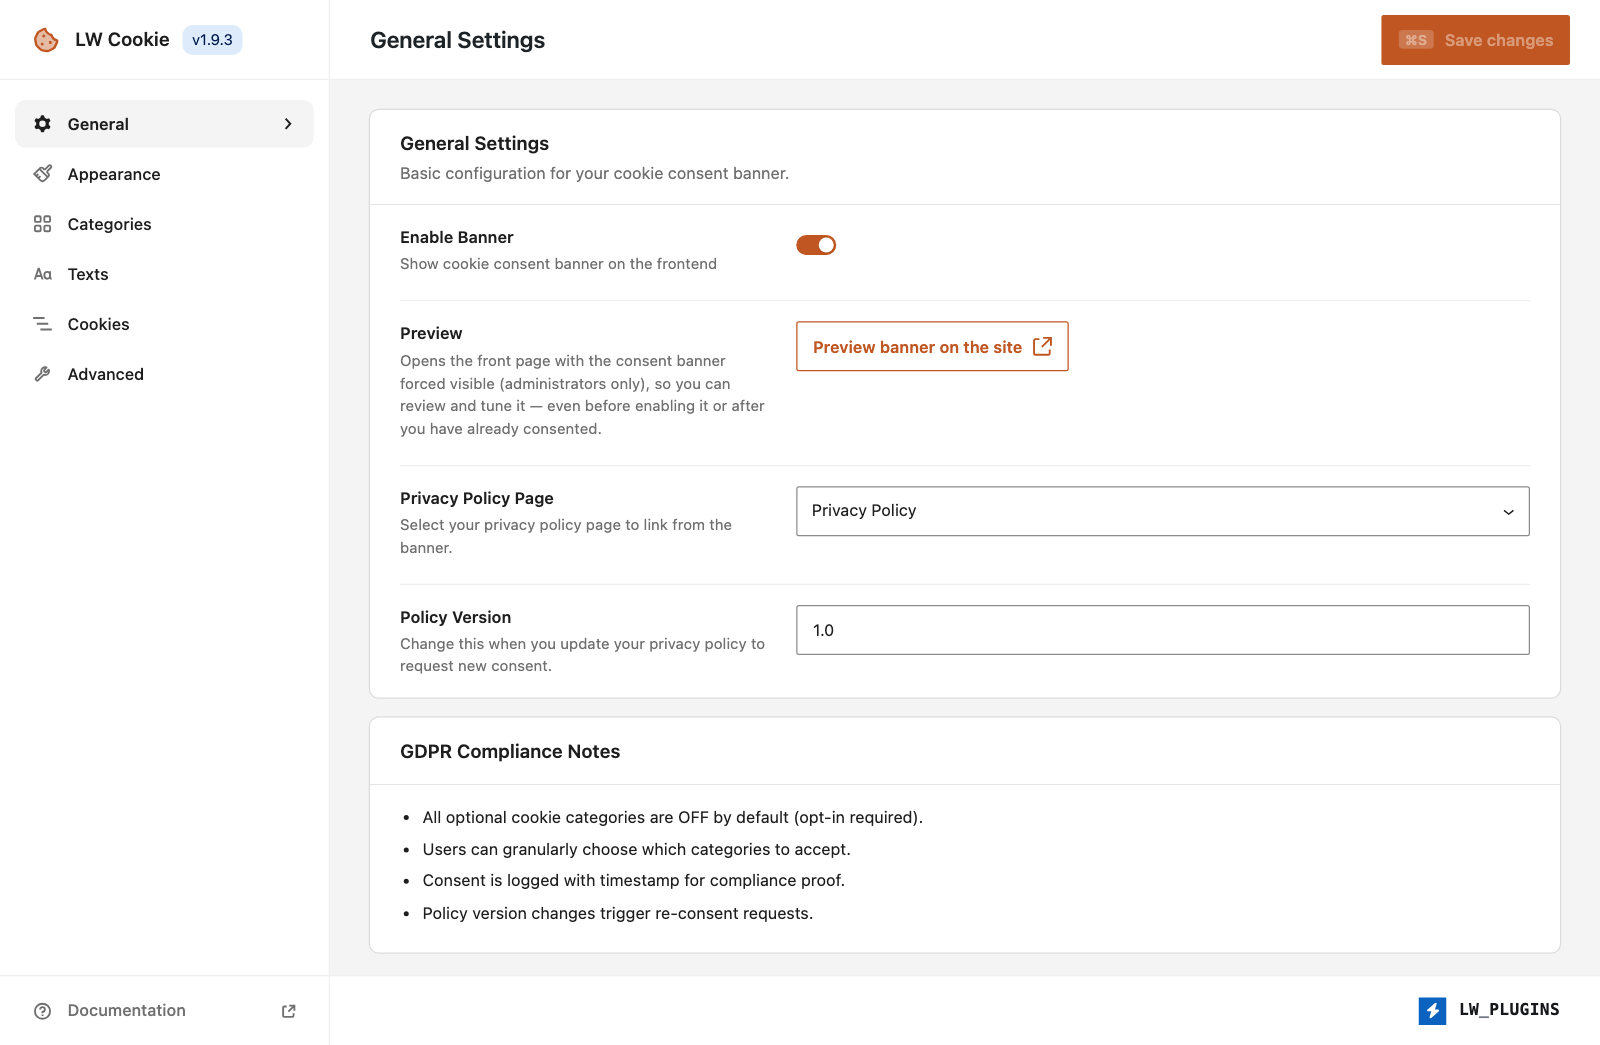Open the Appearance settings section

pyautogui.click(x=164, y=174)
